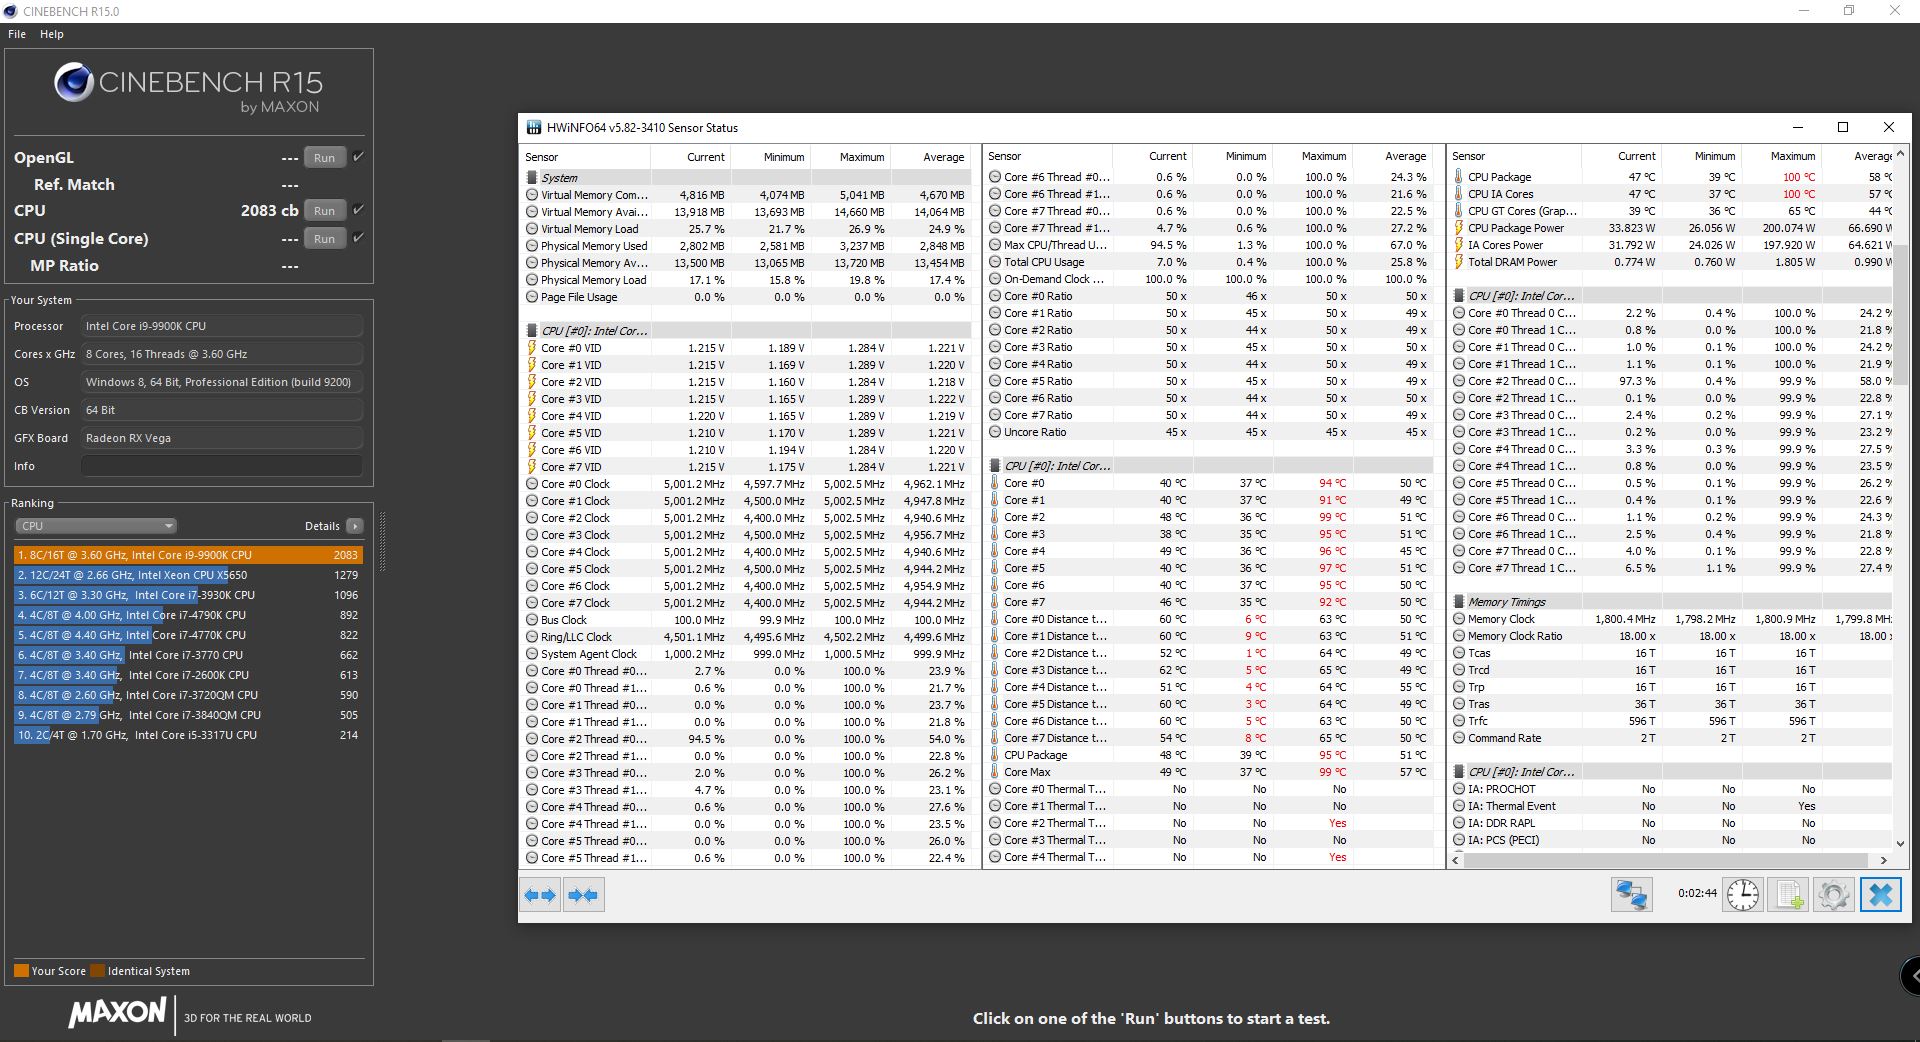Select ranking entry Intel Core i5-3317U CPU
Image resolution: width=1920 pixels, height=1042 pixels.
pyautogui.click(x=188, y=735)
